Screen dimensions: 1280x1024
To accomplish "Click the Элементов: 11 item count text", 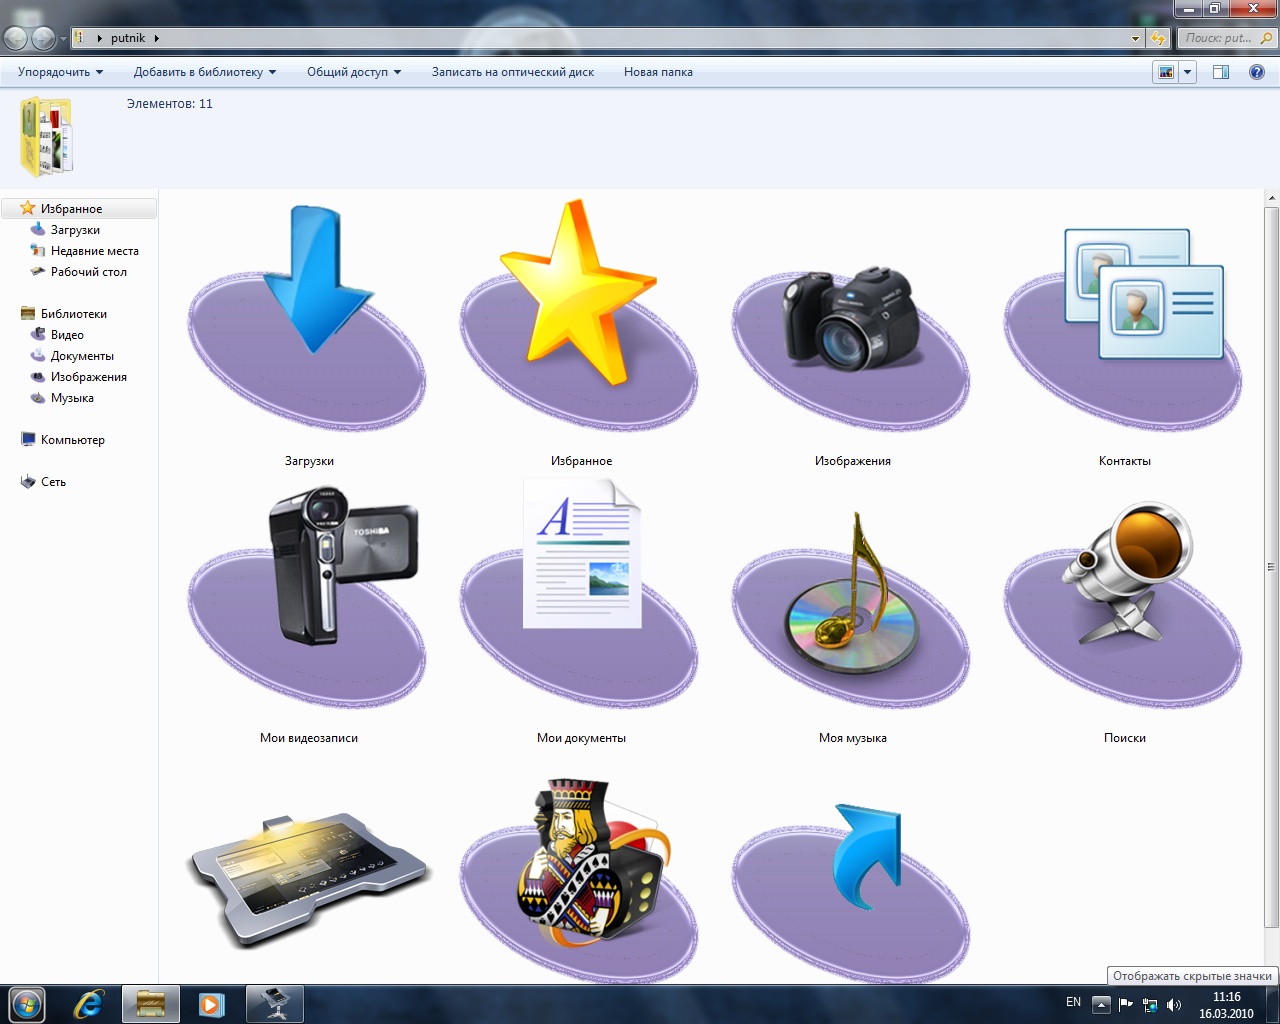I will pyautogui.click(x=169, y=104).
